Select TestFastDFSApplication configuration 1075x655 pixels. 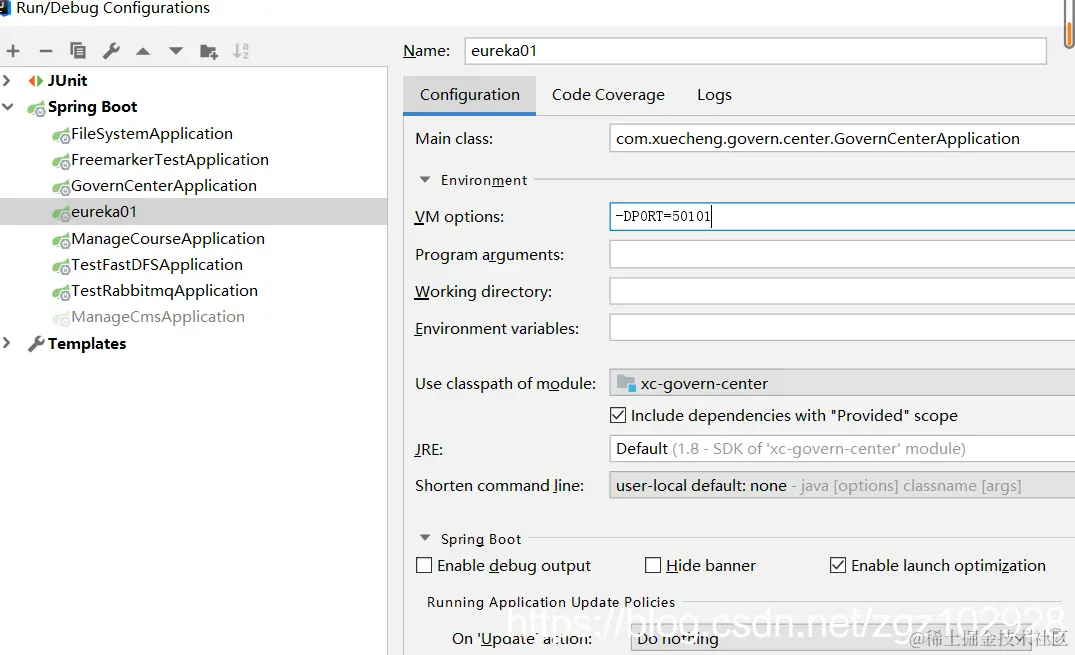(x=156, y=265)
